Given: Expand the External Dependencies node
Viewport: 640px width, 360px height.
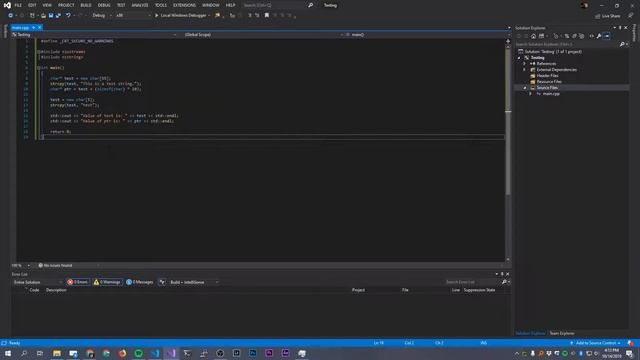Looking at the screenshot, I should pyautogui.click(x=524, y=70).
